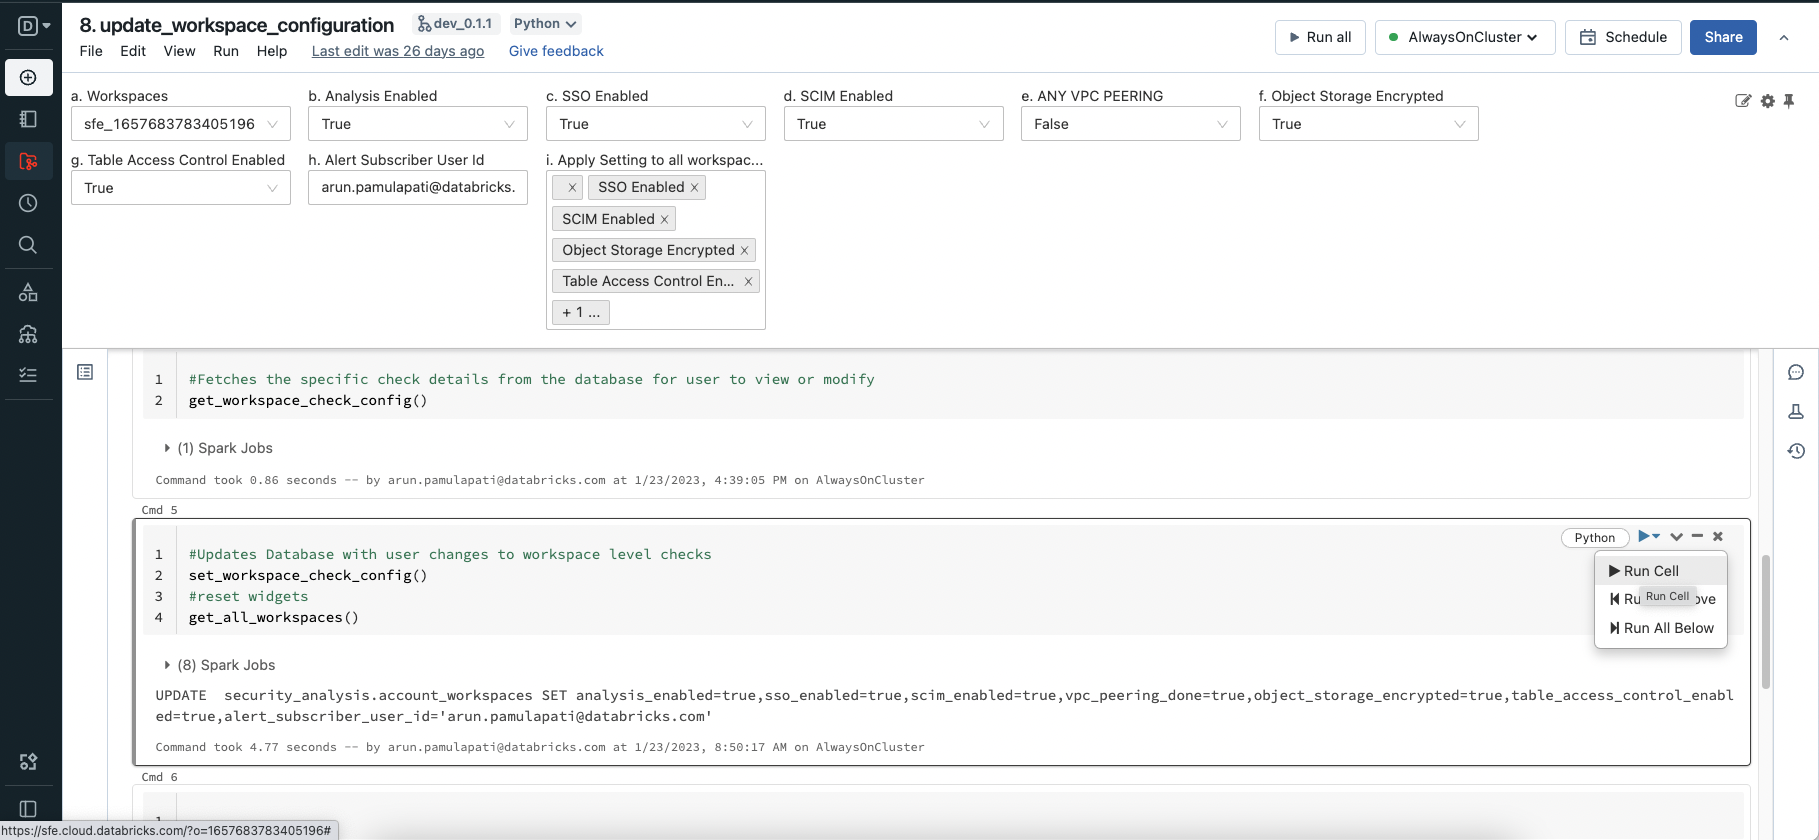This screenshot has width=1819, height=840.
Task: Open the Workspace notebook icon in sidebar
Action: click(x=28, y=119)
